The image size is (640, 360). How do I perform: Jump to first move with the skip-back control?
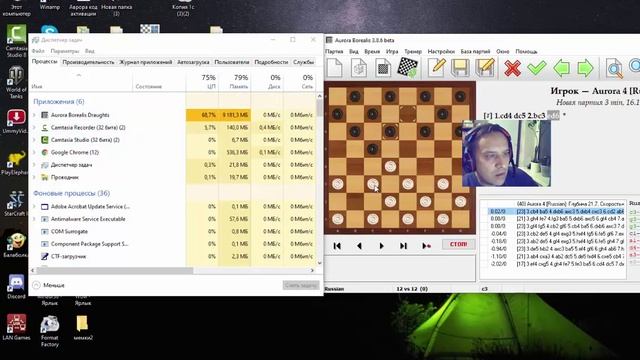337,246
